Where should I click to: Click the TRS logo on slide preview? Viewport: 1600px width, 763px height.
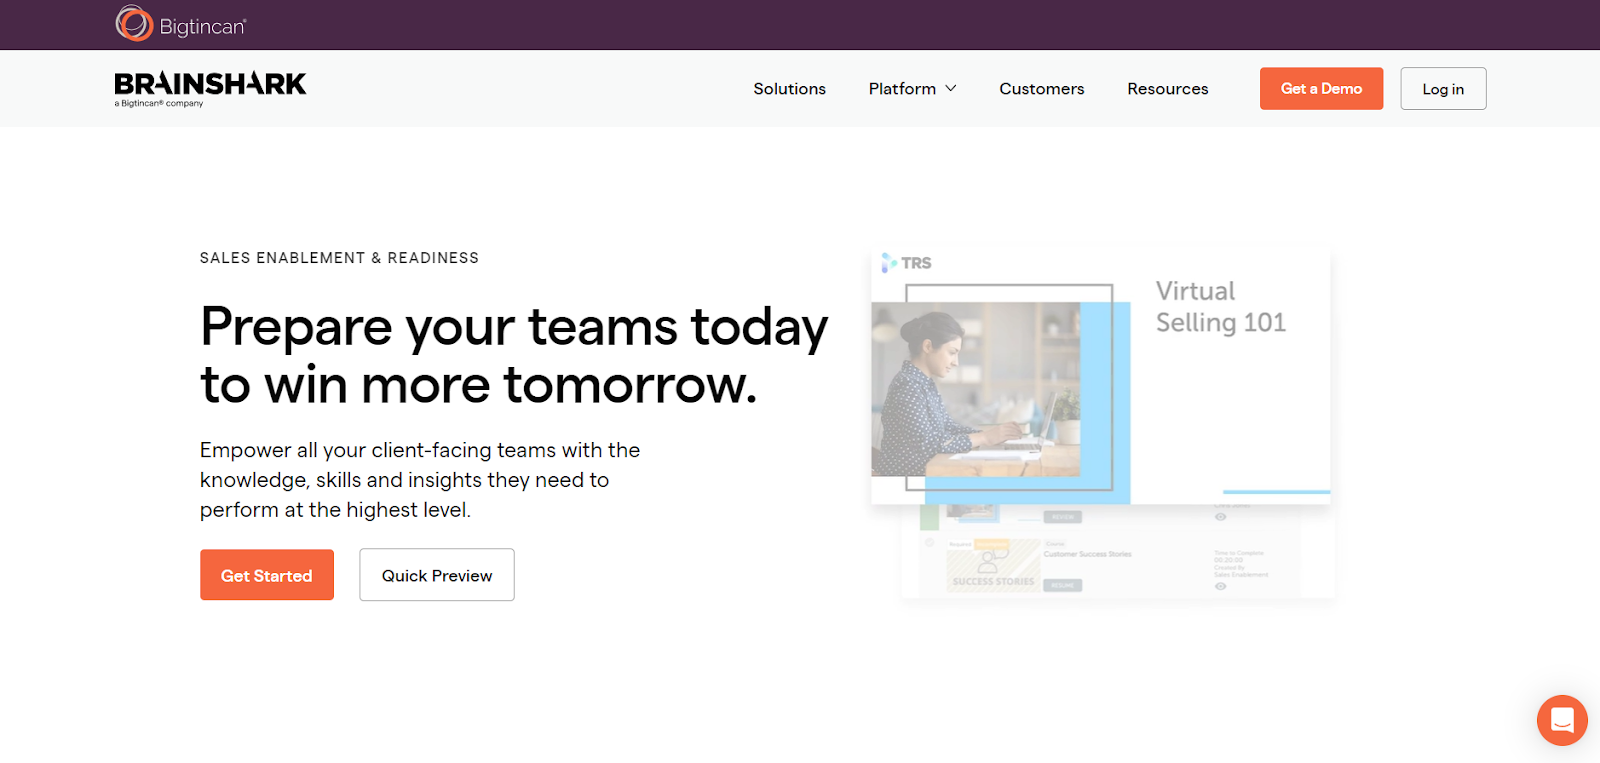(906, 263)
